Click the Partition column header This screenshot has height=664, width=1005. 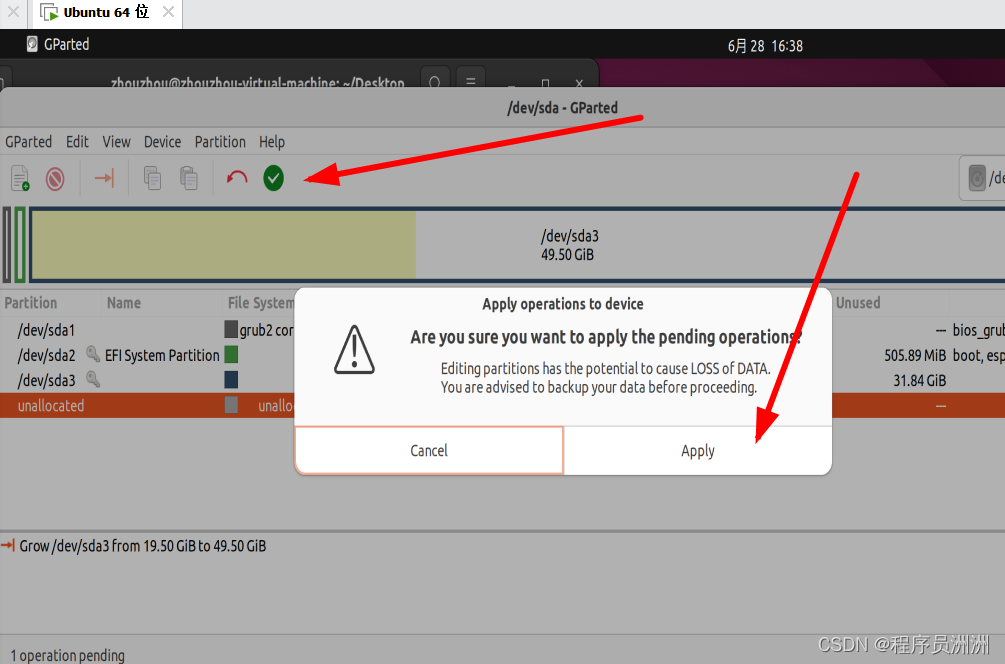[31, 303]
